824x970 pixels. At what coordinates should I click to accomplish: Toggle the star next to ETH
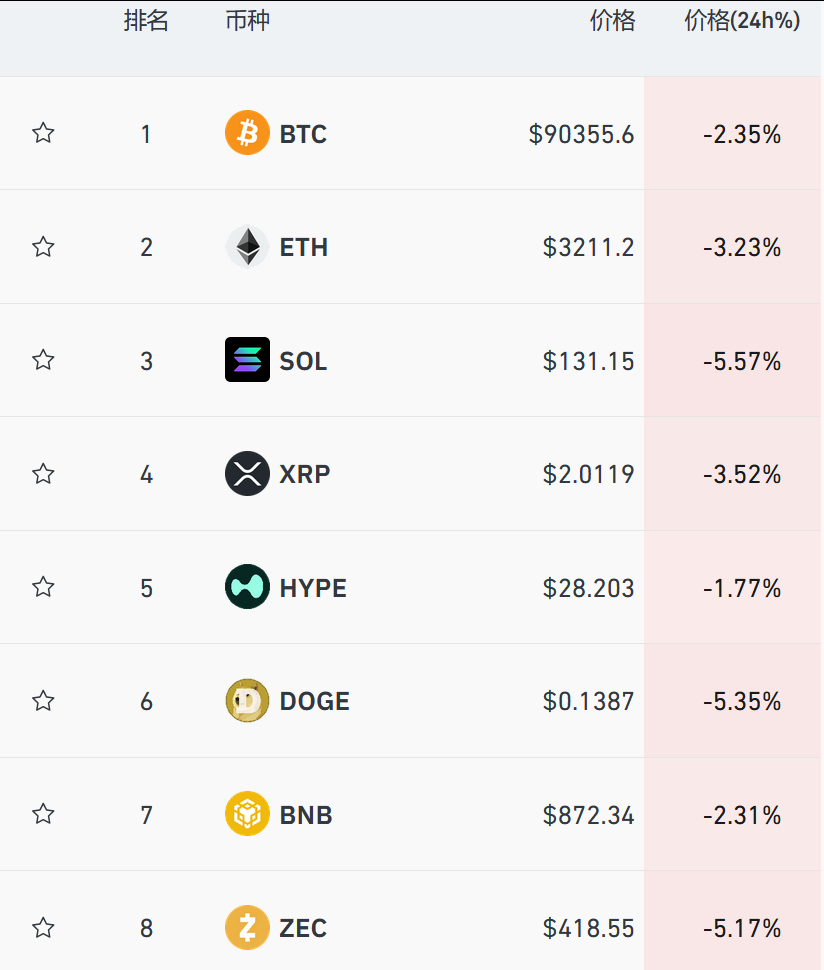click(43, 247)
